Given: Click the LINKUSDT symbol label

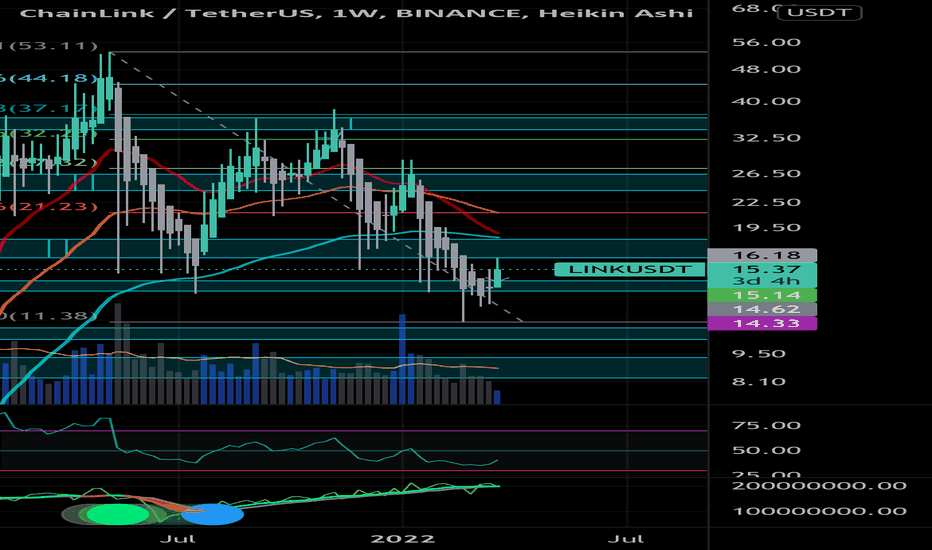Looking at the screenshot, I should tap(629, 269).
